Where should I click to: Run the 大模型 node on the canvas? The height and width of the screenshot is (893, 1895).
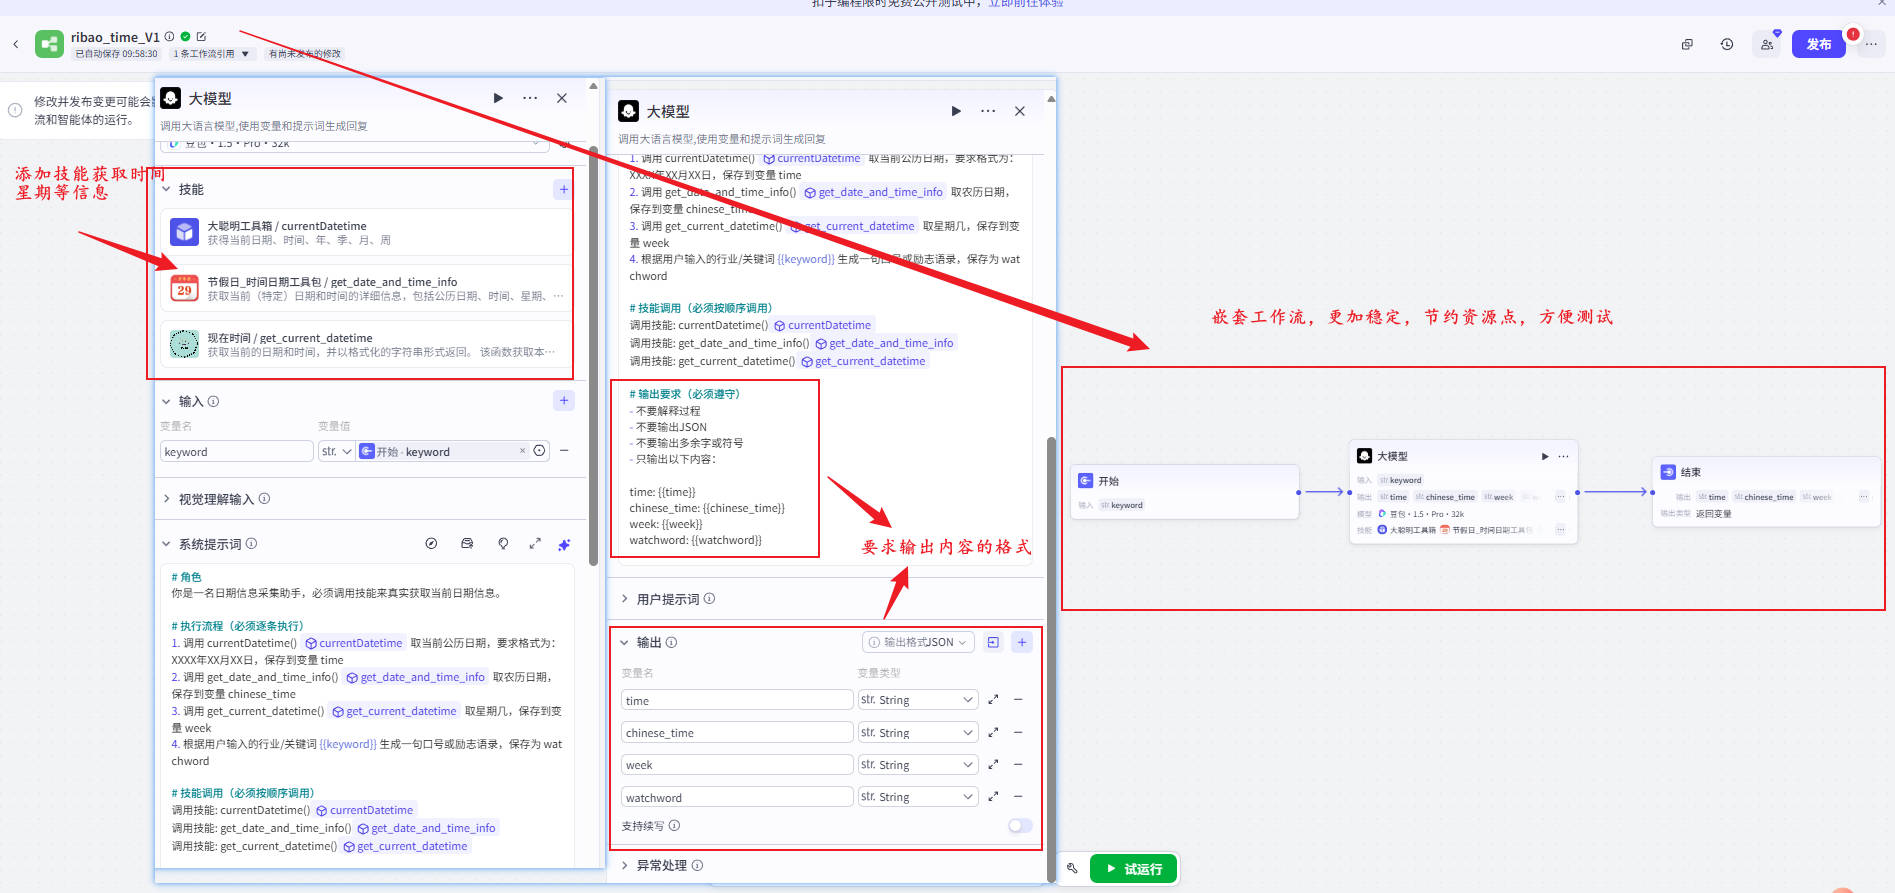(x=1545, y=456)
